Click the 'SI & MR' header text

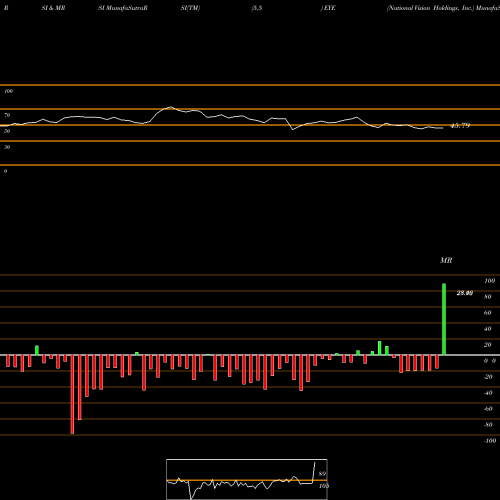[53, 8]
